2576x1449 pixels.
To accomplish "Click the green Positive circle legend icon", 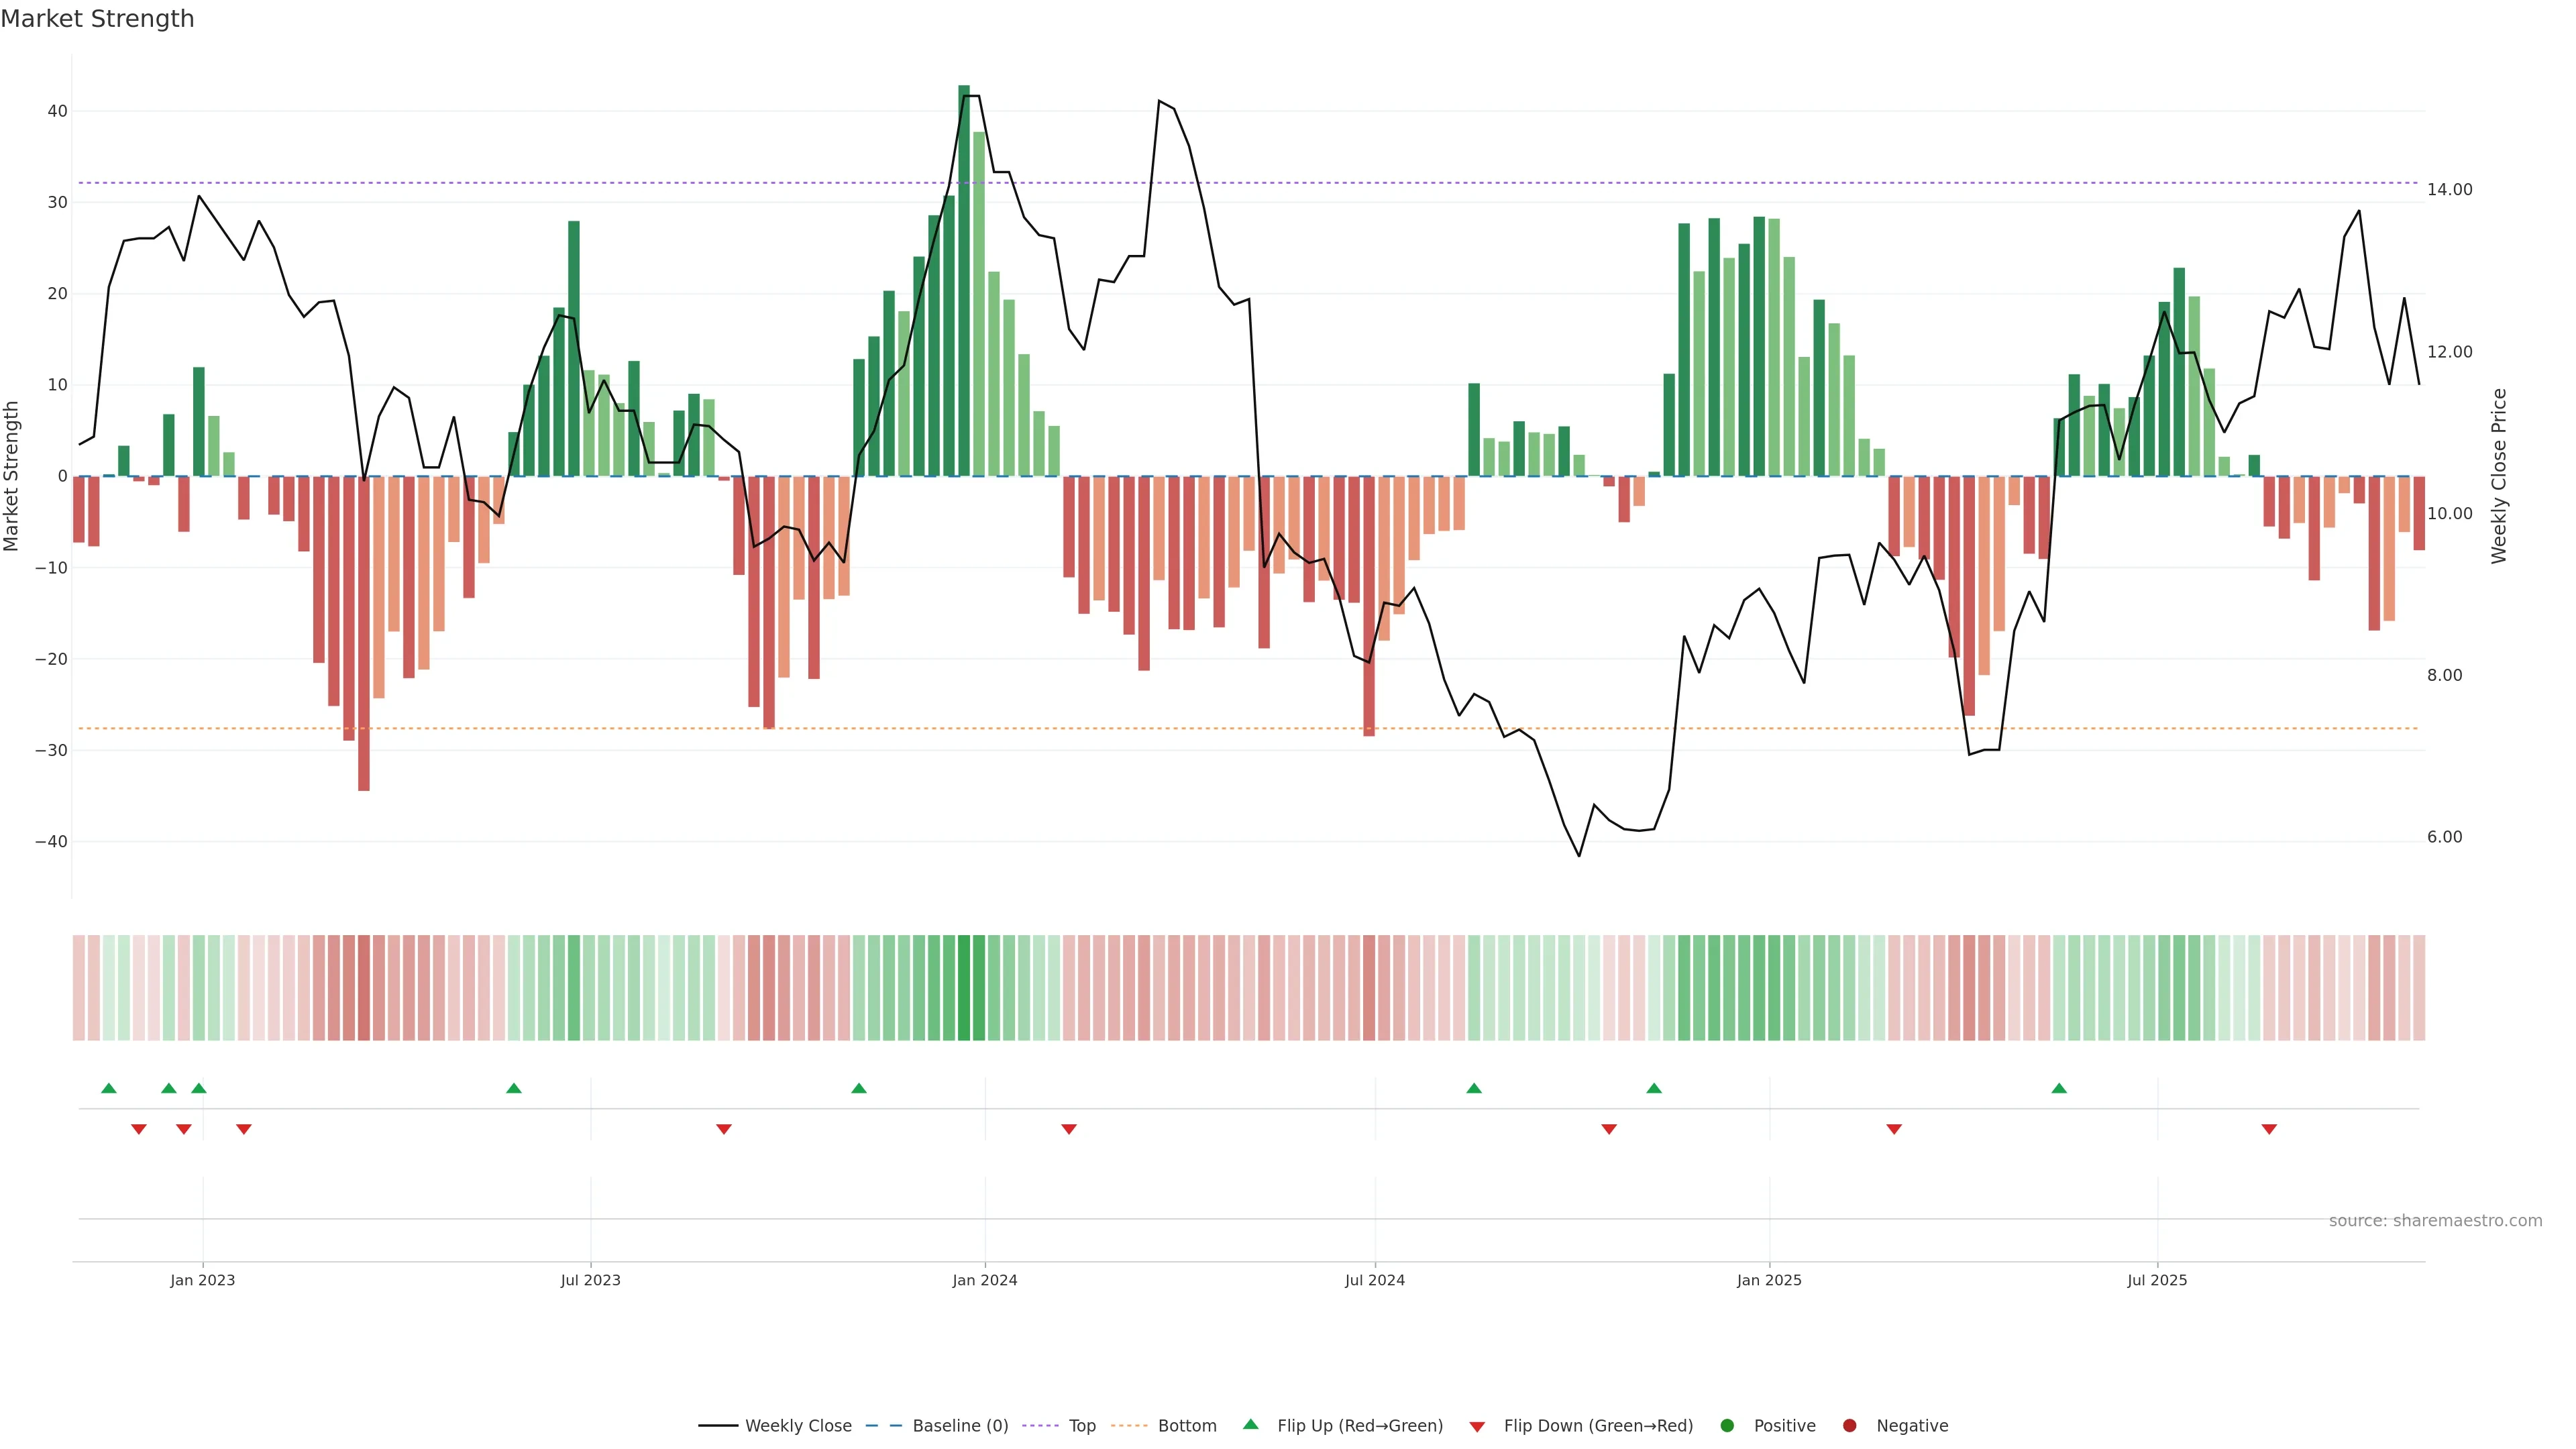I will tap(1727, 1425).
